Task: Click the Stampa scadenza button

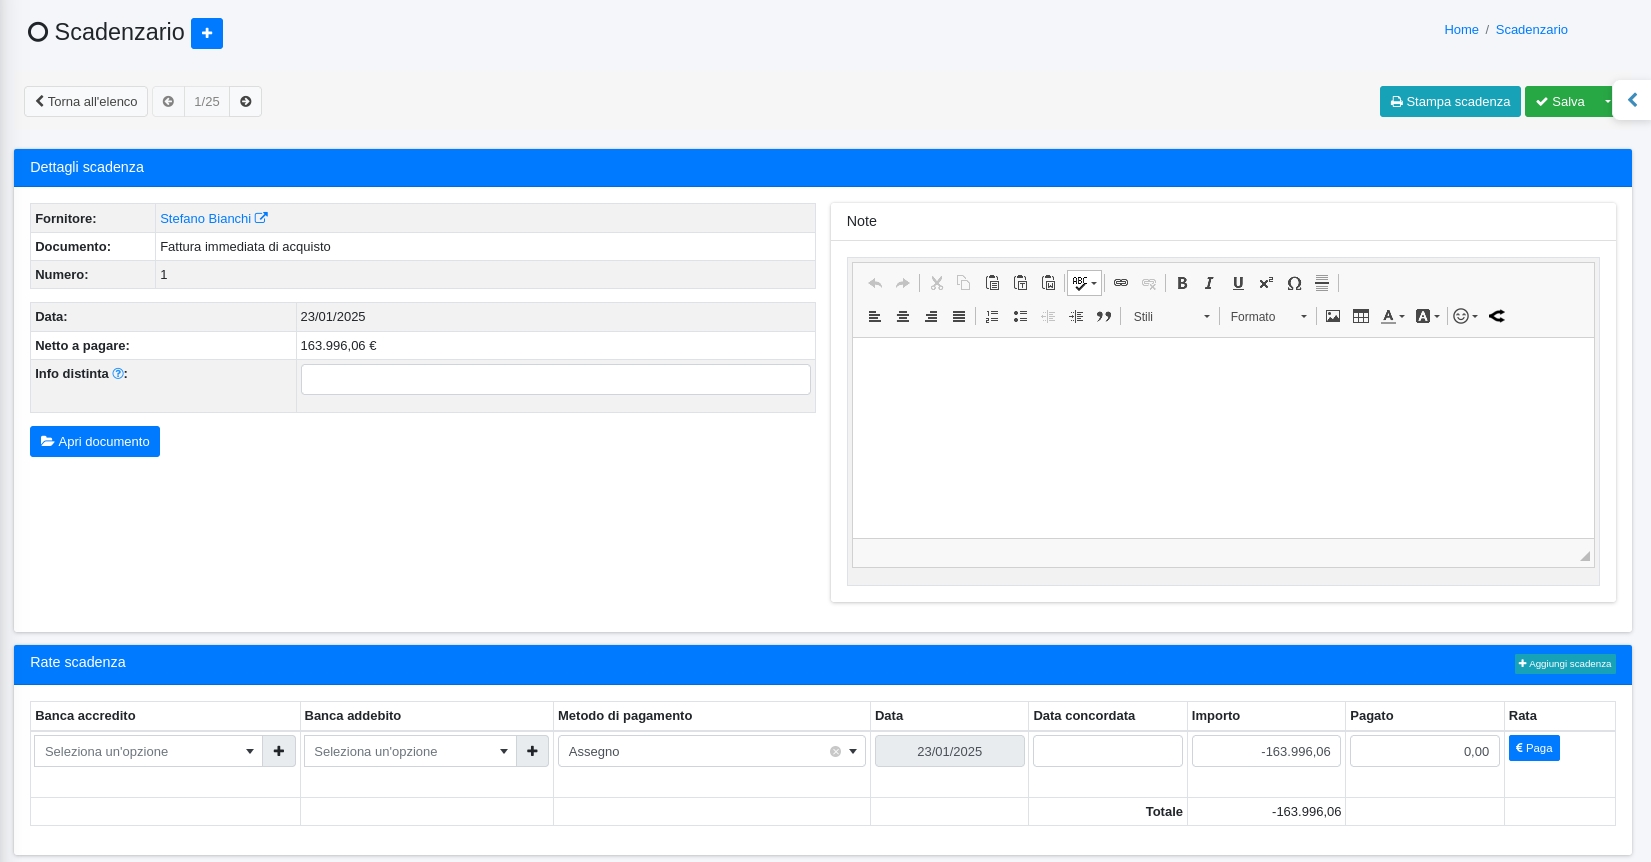Action: pos(1450,102)
